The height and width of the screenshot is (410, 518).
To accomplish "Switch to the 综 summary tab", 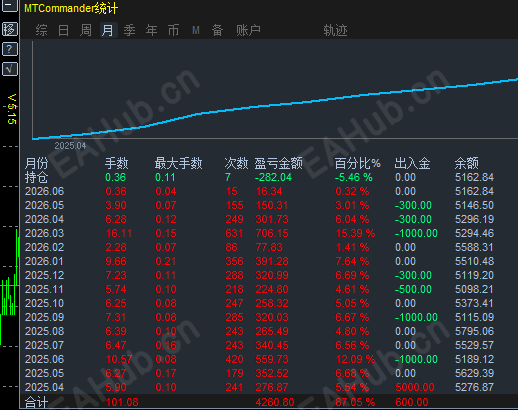I will pos(41,30).
